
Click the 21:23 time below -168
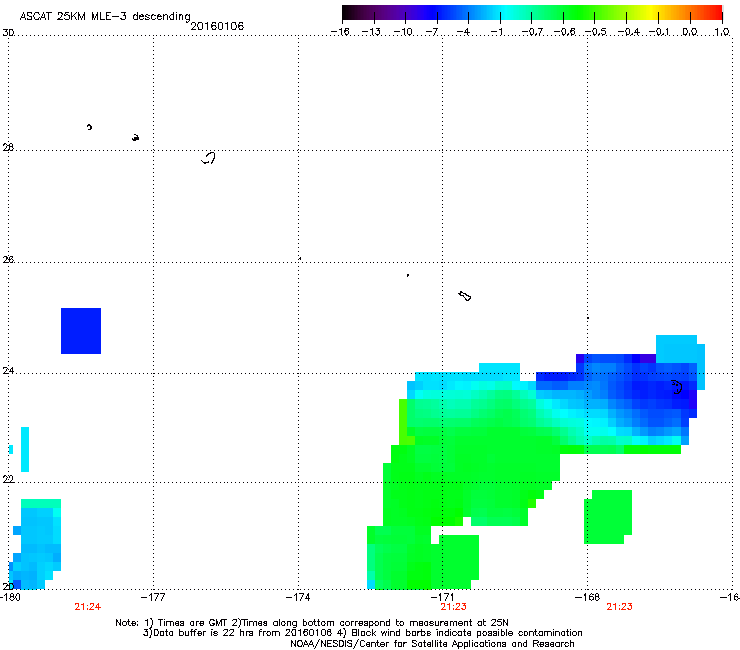(620, 607)
